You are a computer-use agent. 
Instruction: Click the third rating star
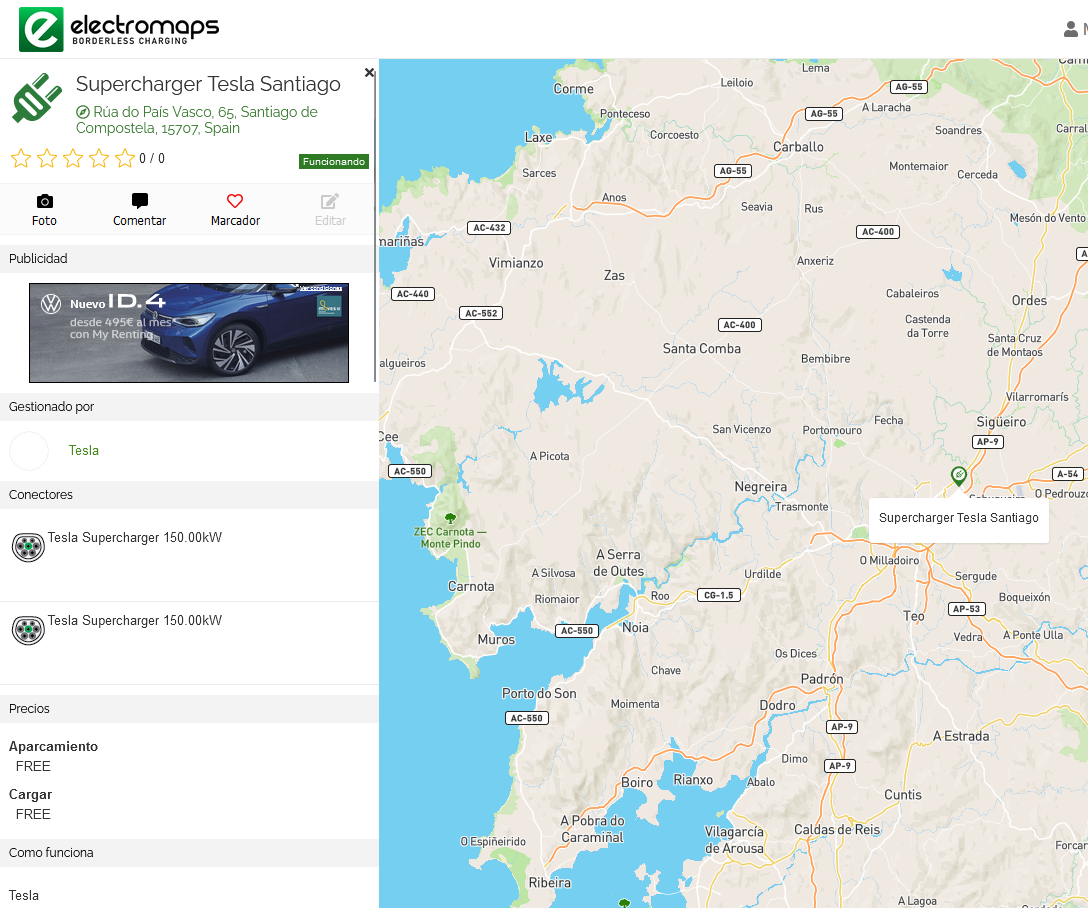click(73, 158)
